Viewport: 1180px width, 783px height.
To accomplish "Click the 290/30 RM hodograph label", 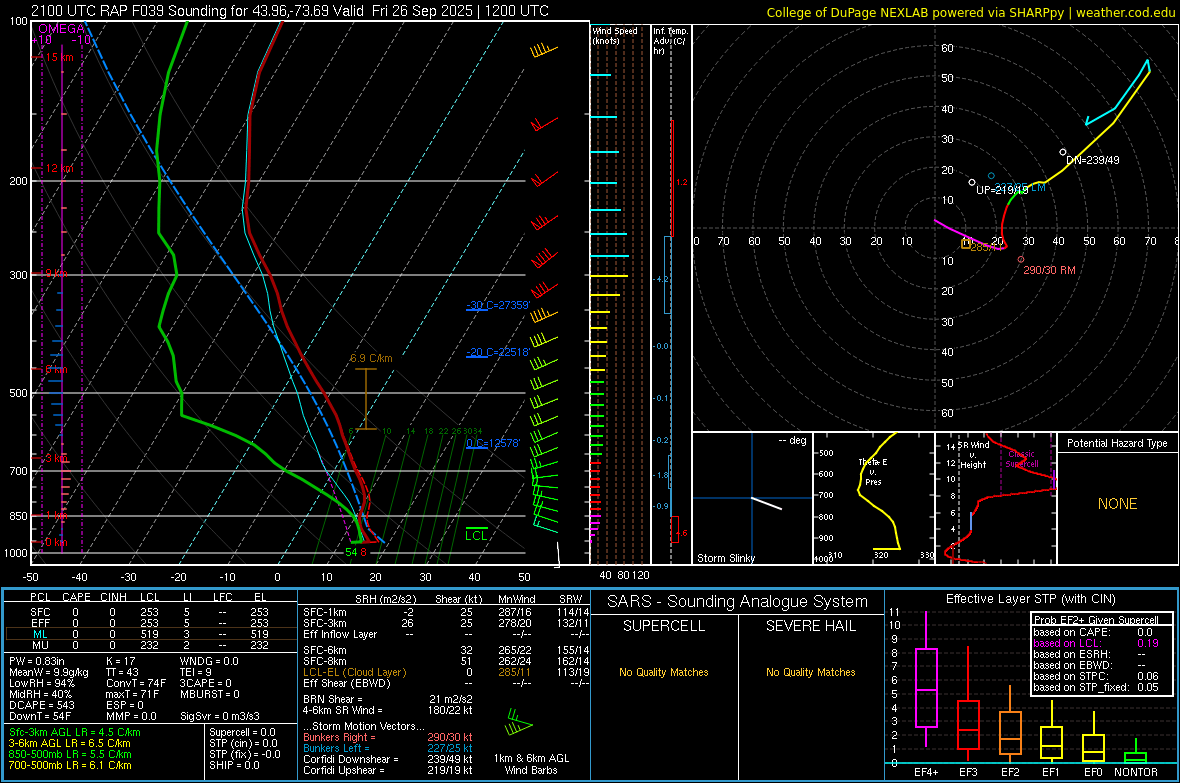I will coord(1049,270).
